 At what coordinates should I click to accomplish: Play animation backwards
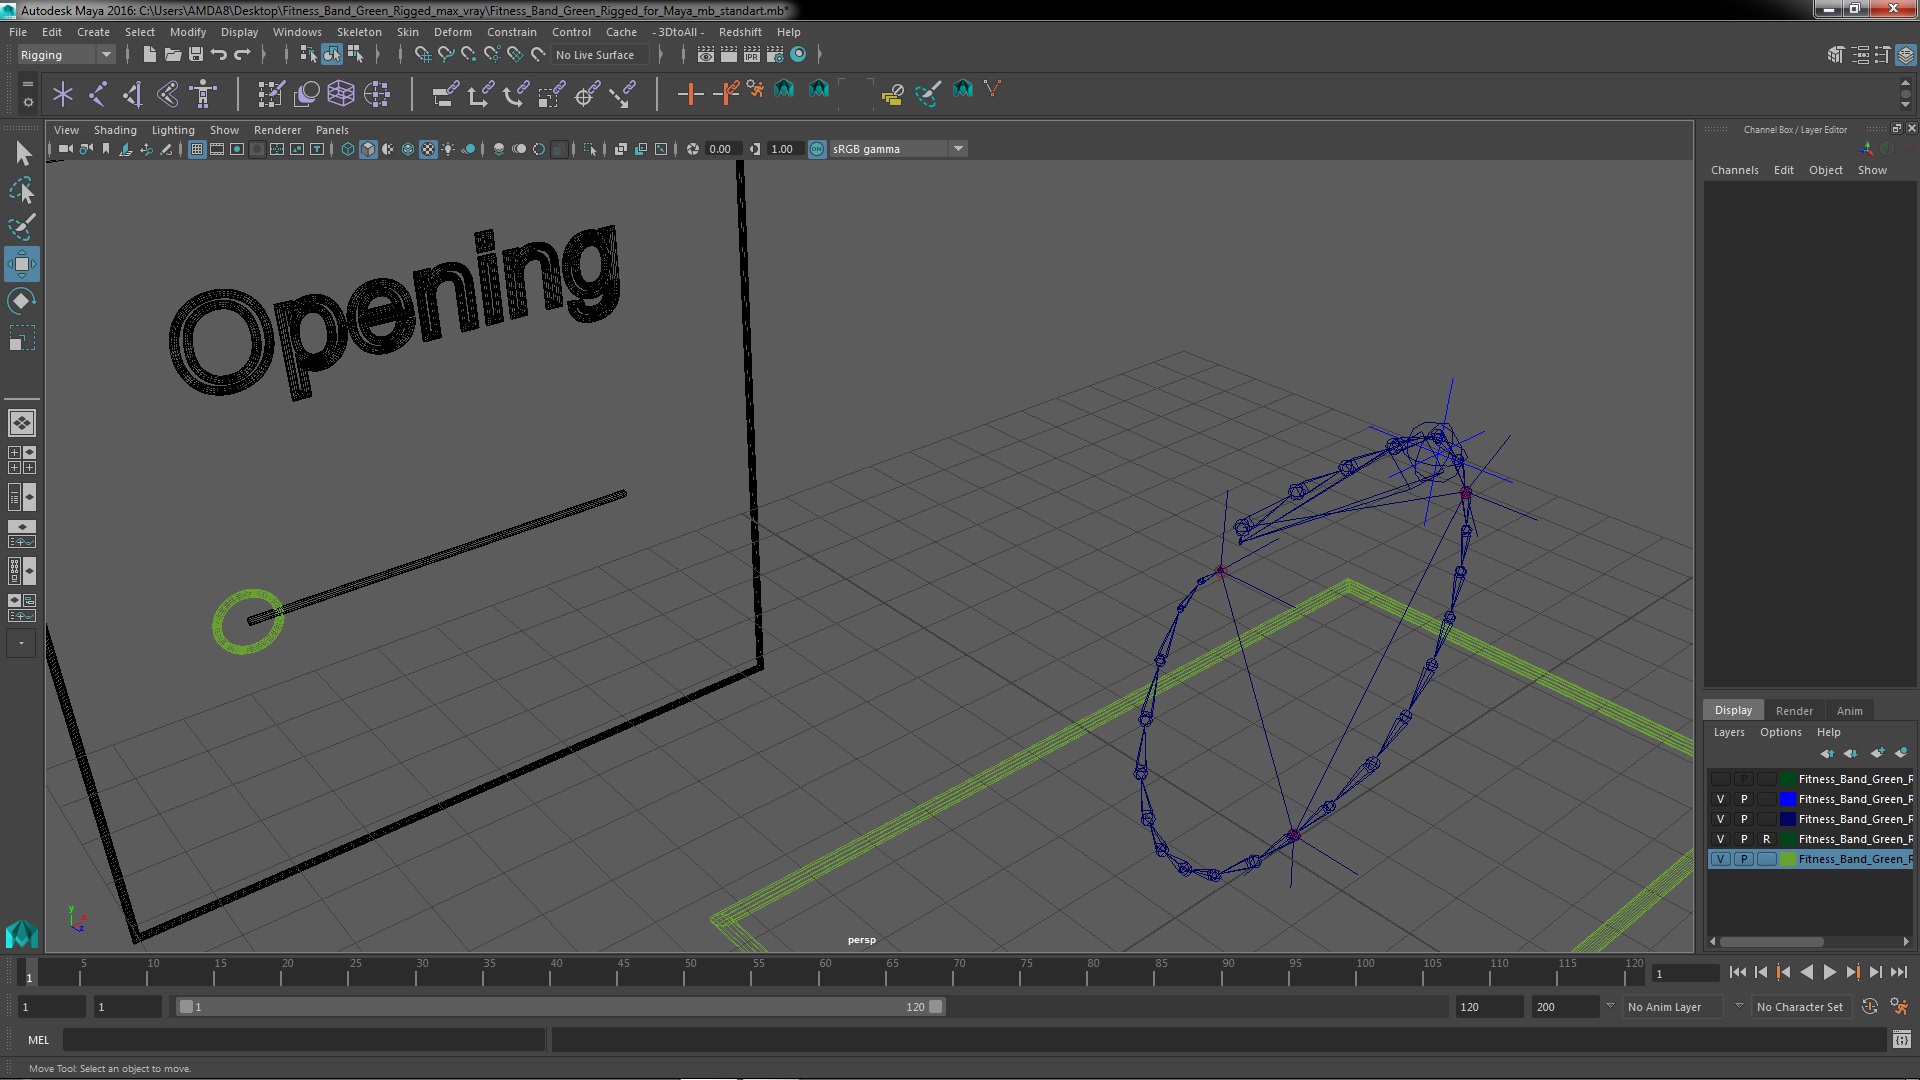[1806, 972]
